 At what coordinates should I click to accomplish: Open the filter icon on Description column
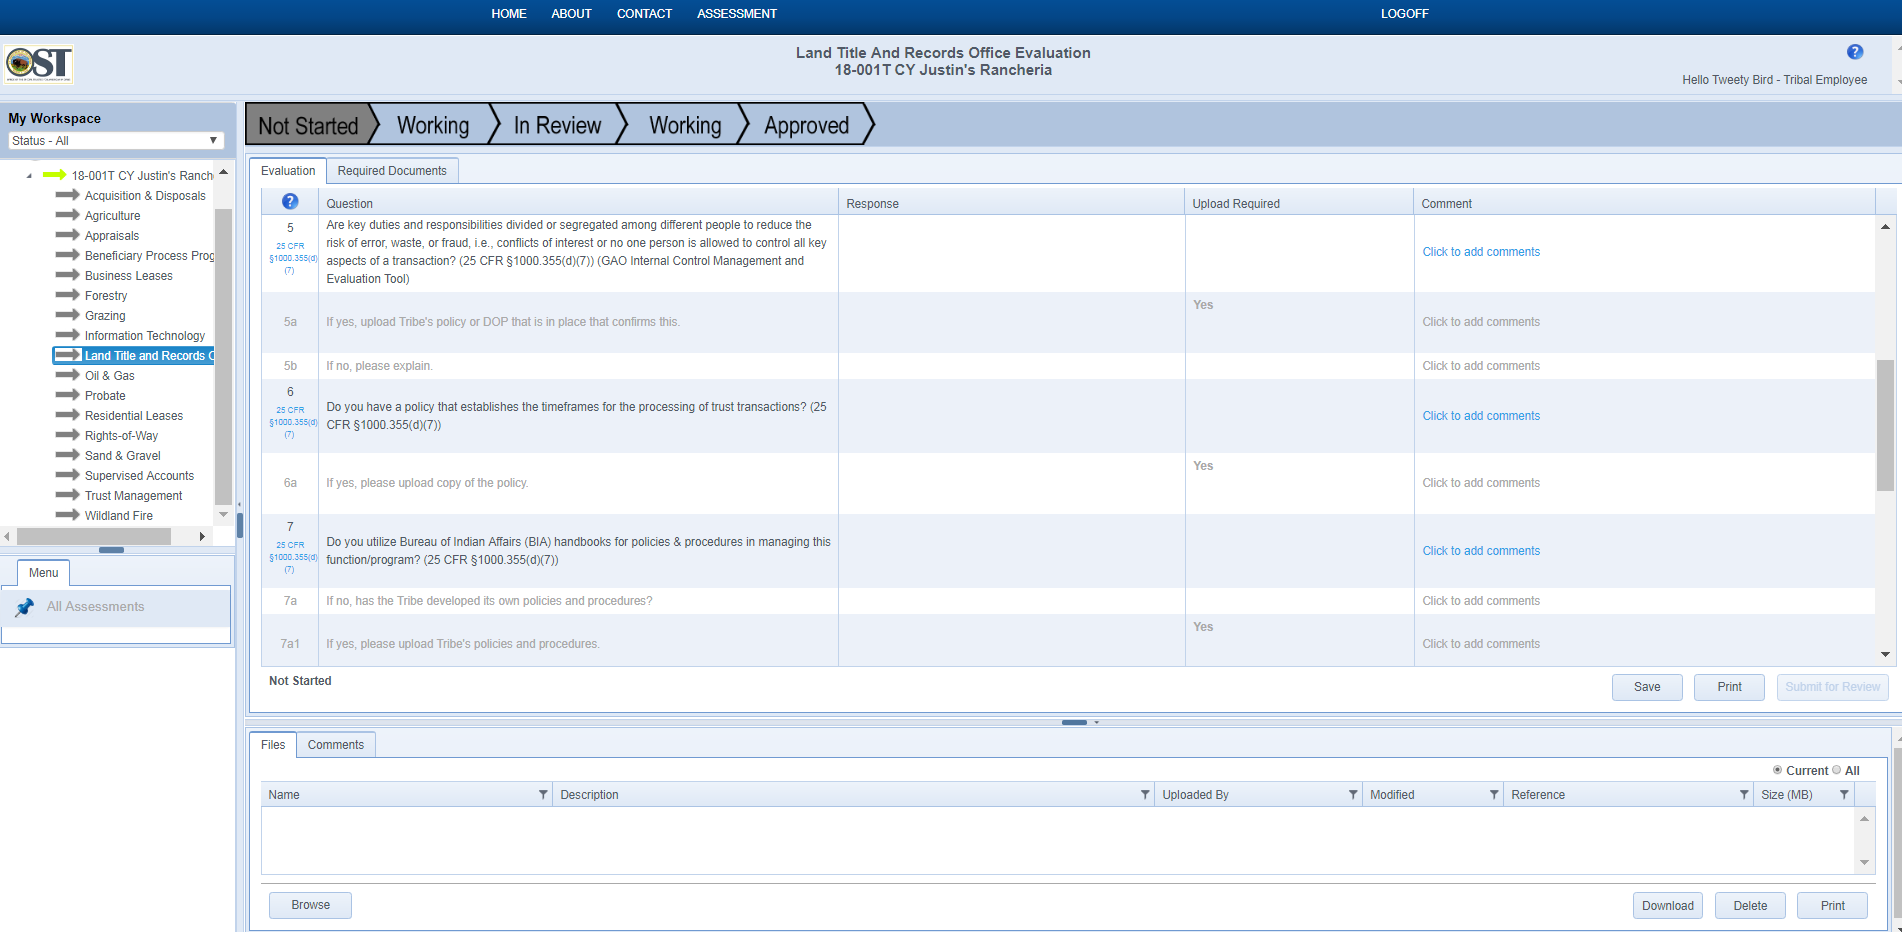coord(1145,795)
